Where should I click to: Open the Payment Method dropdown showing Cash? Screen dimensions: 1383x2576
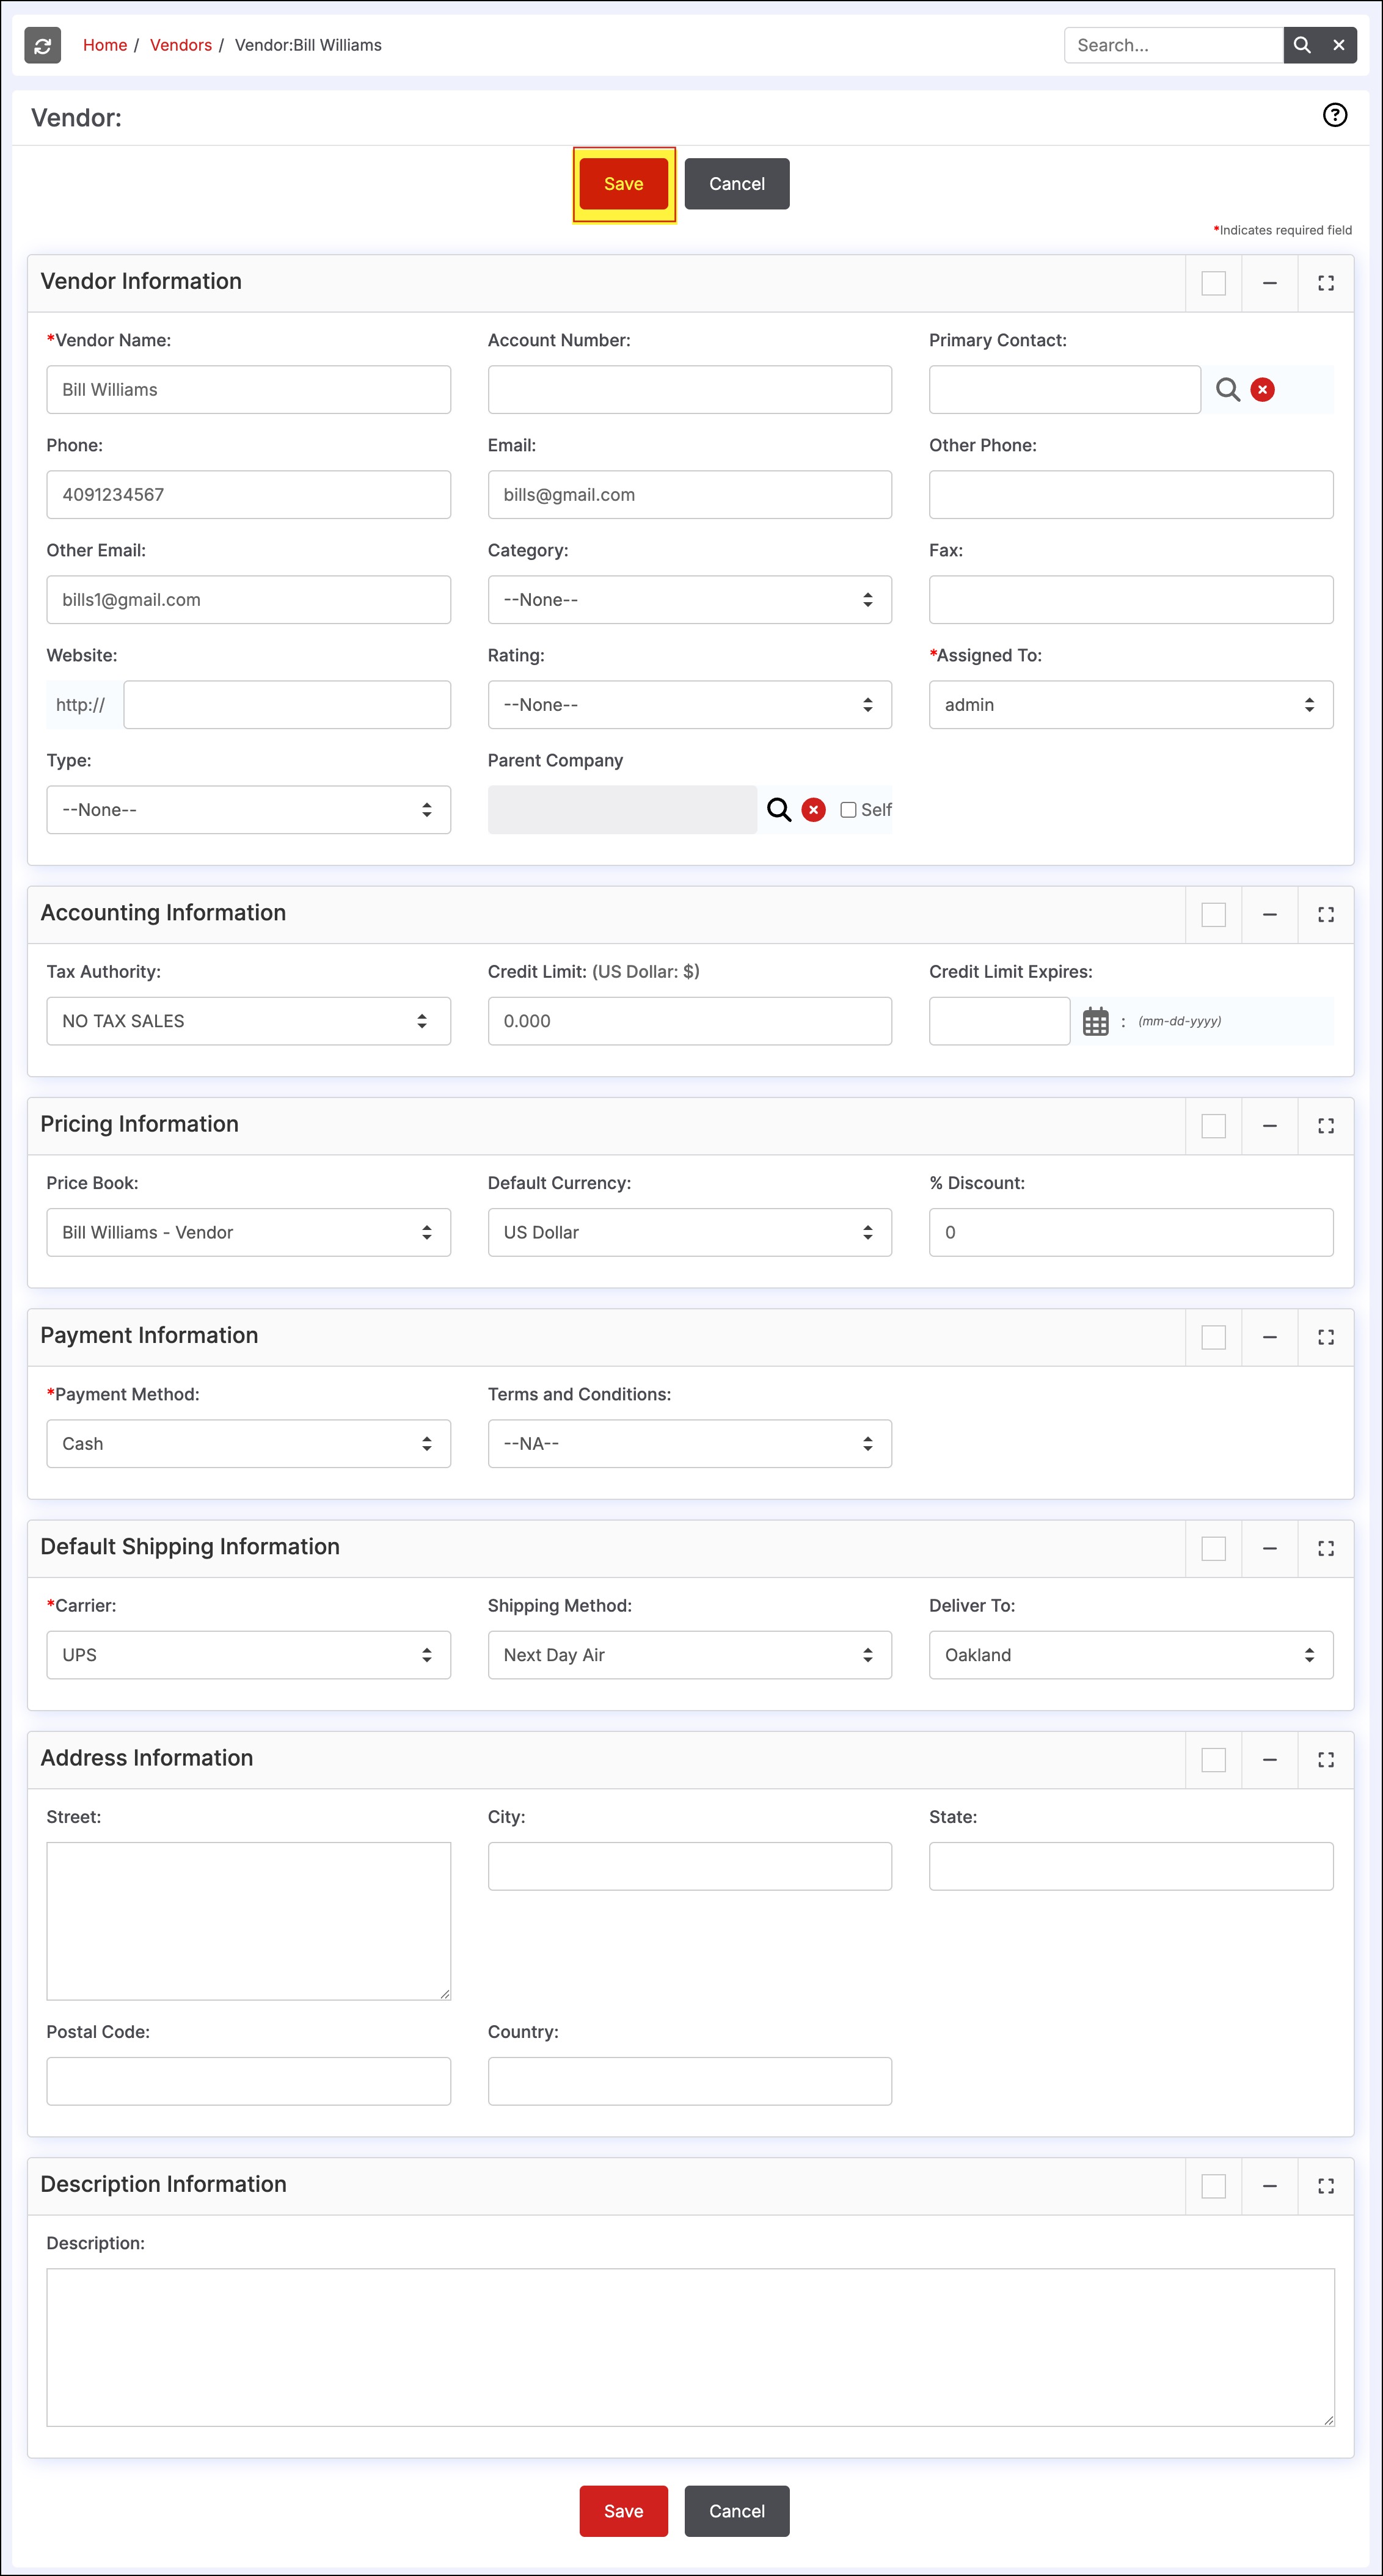pos(248,1443)
